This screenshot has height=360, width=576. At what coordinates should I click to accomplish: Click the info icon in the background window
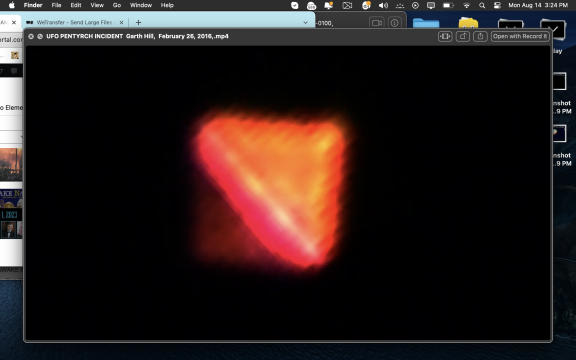tap(395, 23)
